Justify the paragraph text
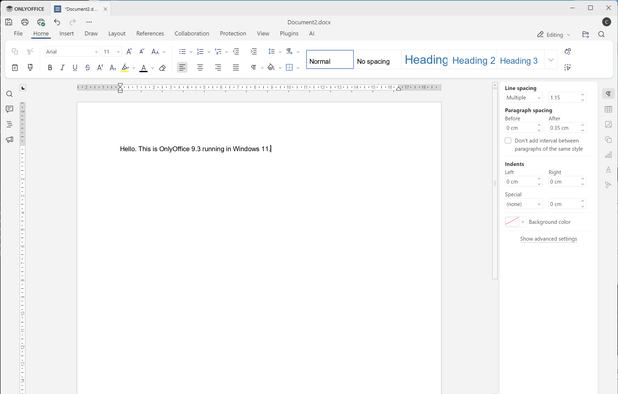This screenshot has height=394, width=618. coord(236,68)
